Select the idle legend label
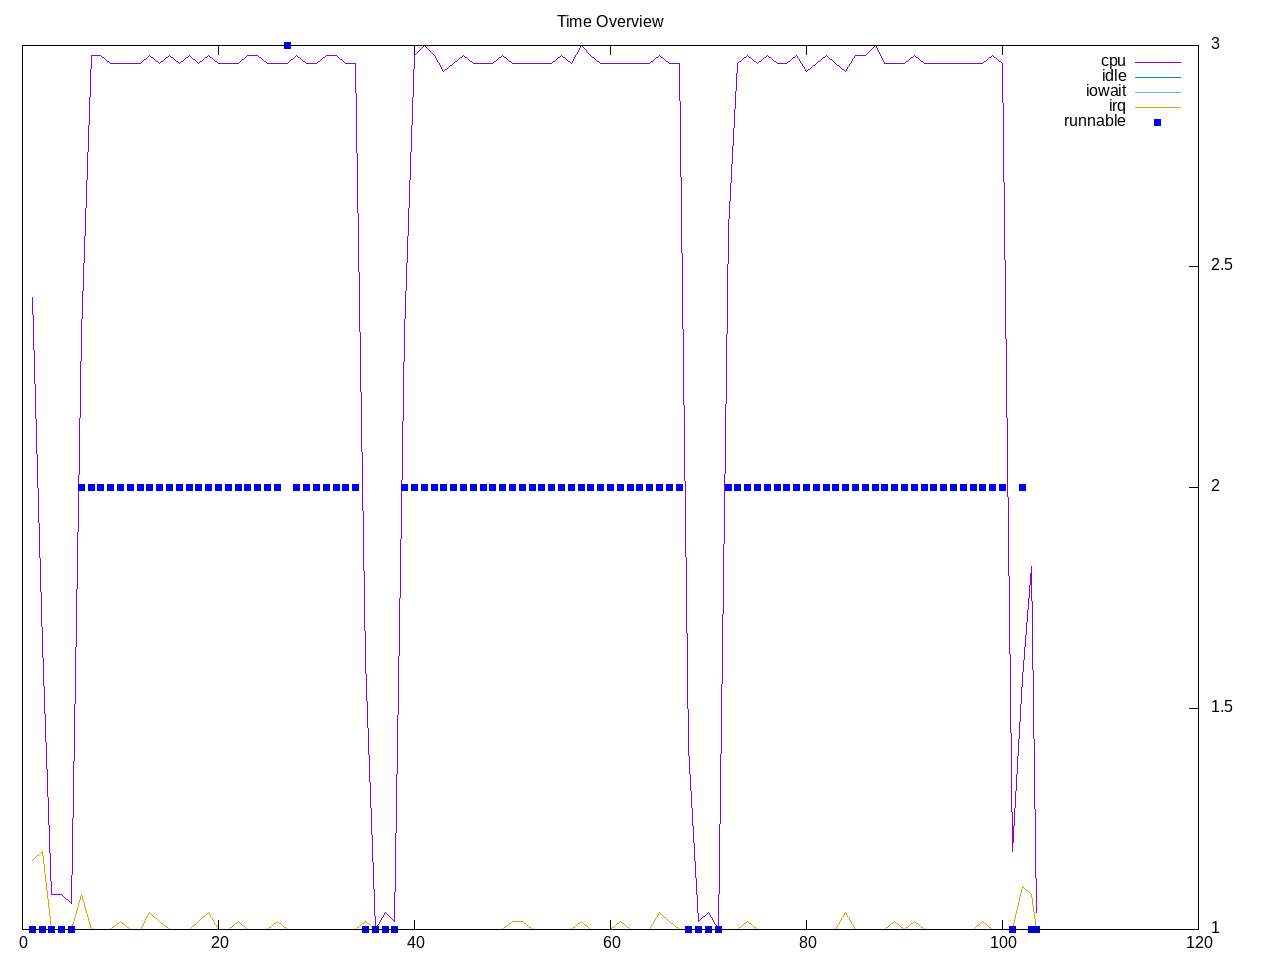 click(x=1113, y=76)
